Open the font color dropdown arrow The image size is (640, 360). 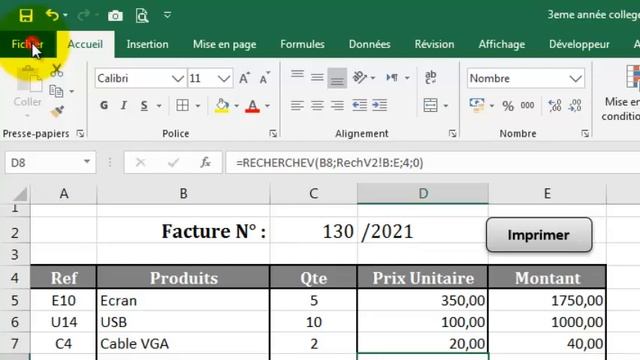(x=267, y=106)
